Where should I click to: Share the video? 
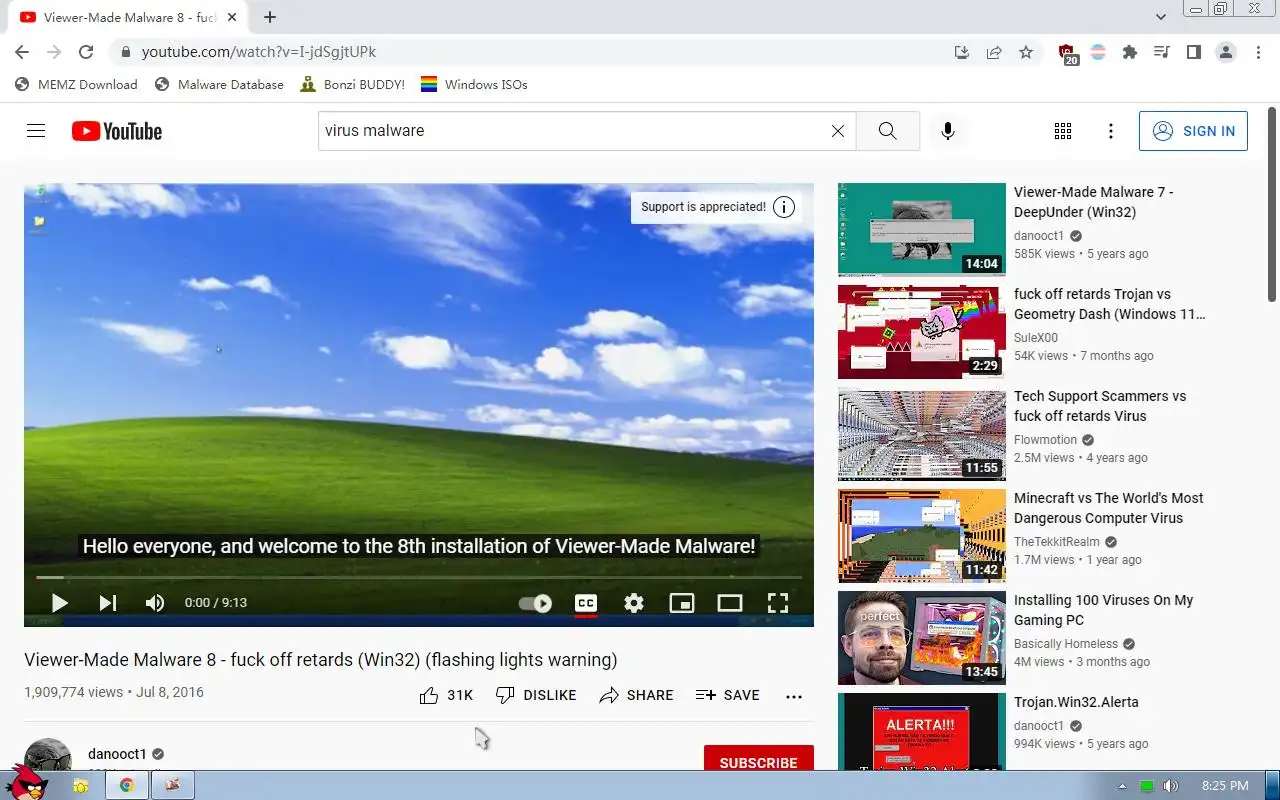636,695
